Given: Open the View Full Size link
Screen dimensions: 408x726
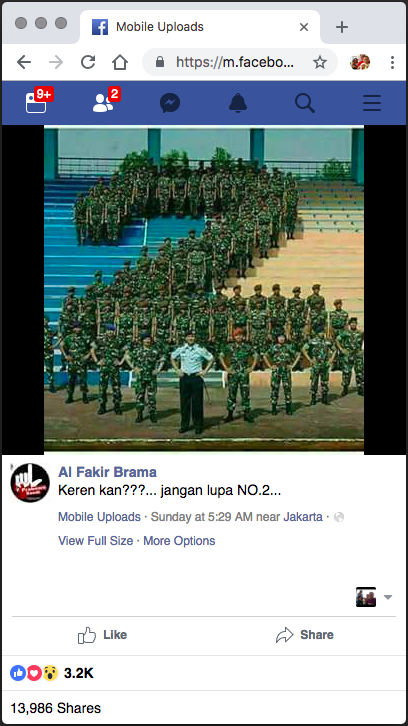Looking at the screenshot, I should [95, 541].
